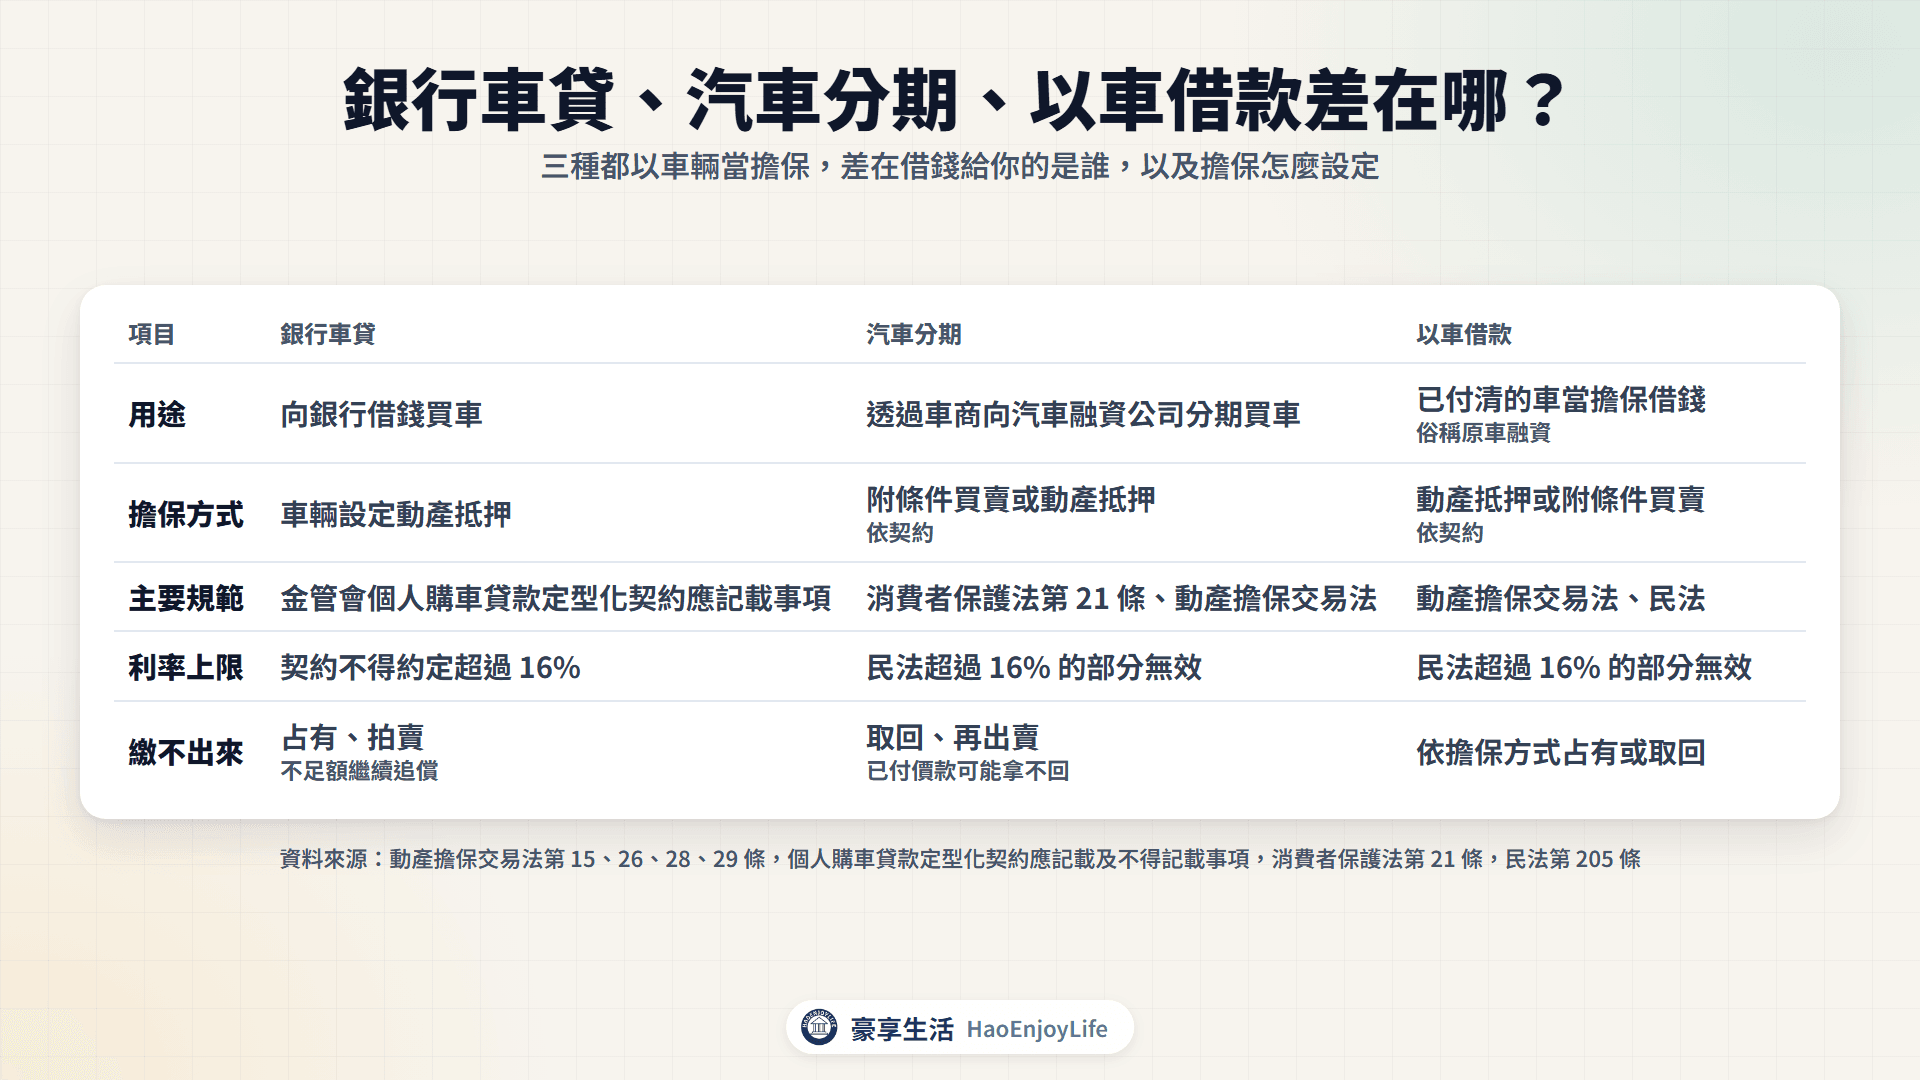The image size is (1920, 1080).
Task: Click the note 已付價款可能拿不回
Action: 968,771
